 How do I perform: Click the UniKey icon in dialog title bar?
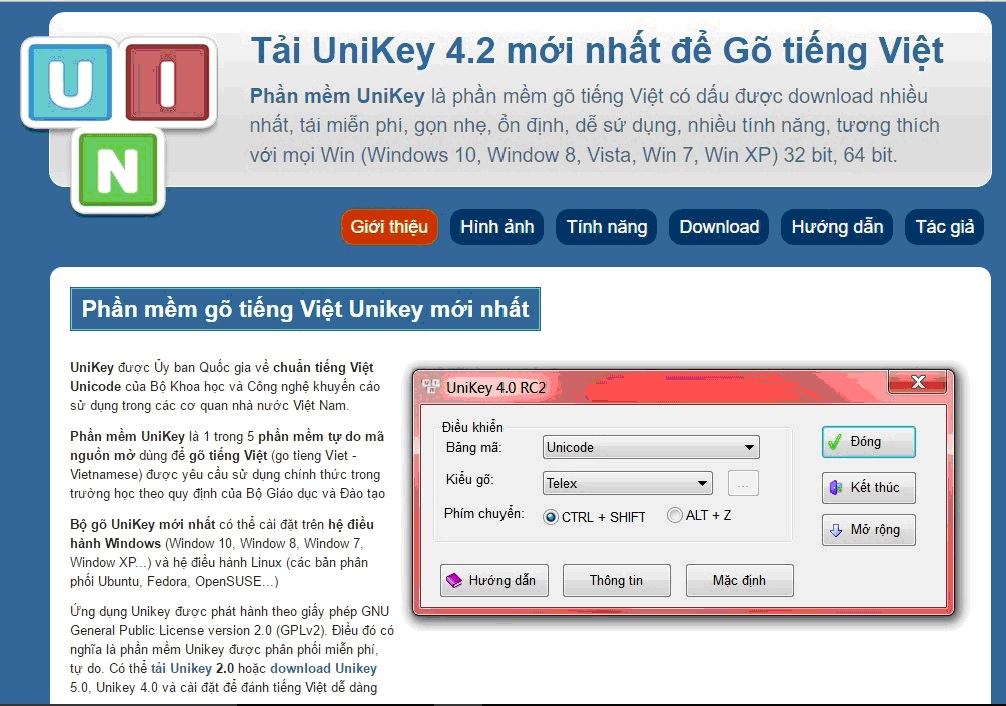[431, 382]
